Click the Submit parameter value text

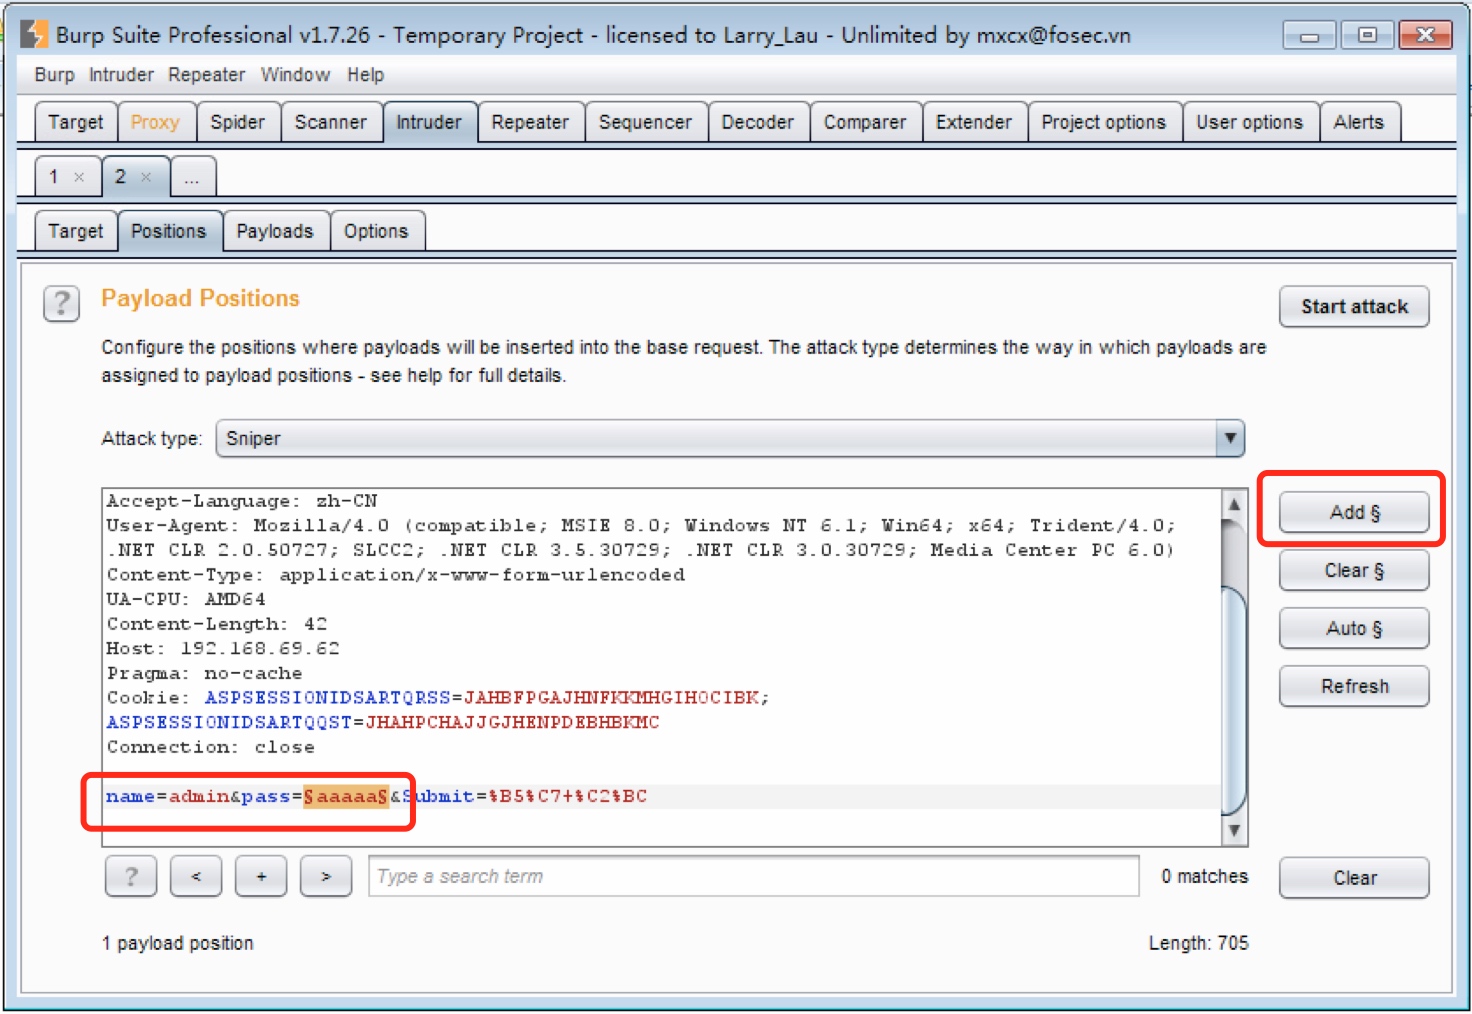(568, 796)
